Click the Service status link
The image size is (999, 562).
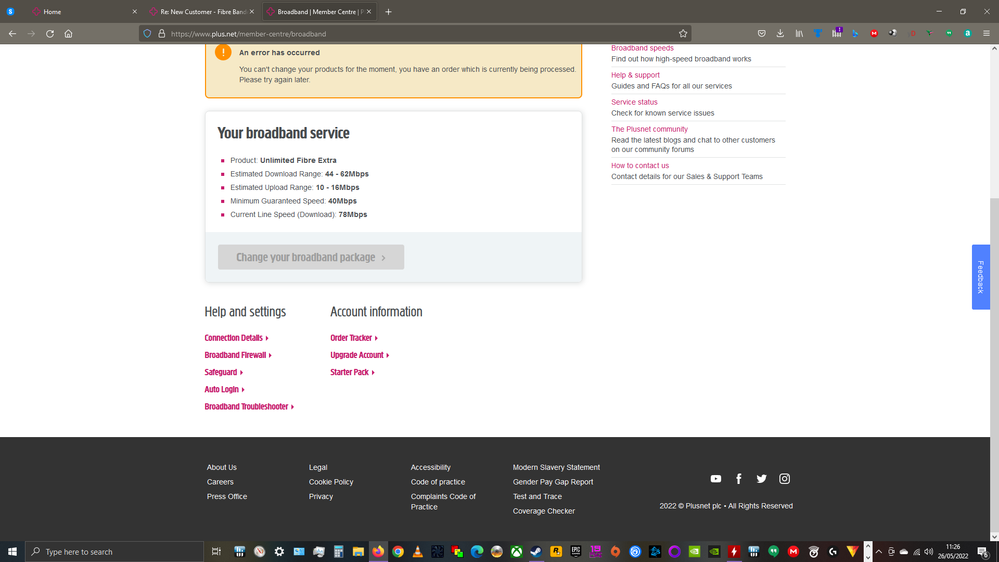pyautogui.click(x=634, y=102)
